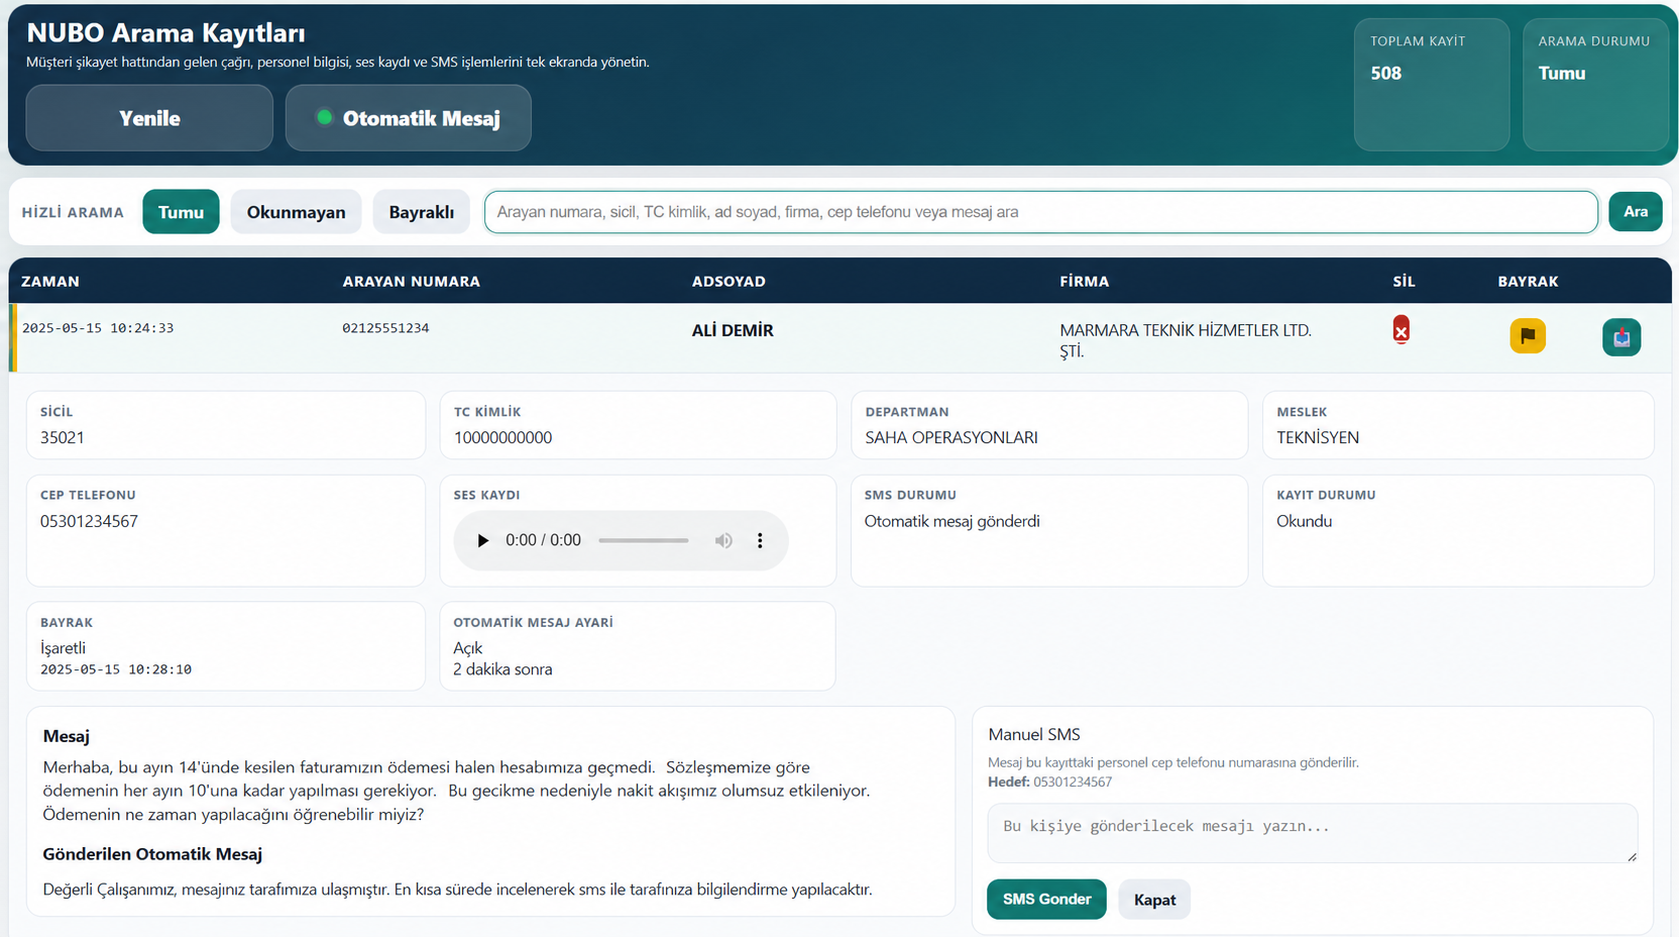Play the voice recording audio
The image size is (1679, 937).
[x=483, y=540]
